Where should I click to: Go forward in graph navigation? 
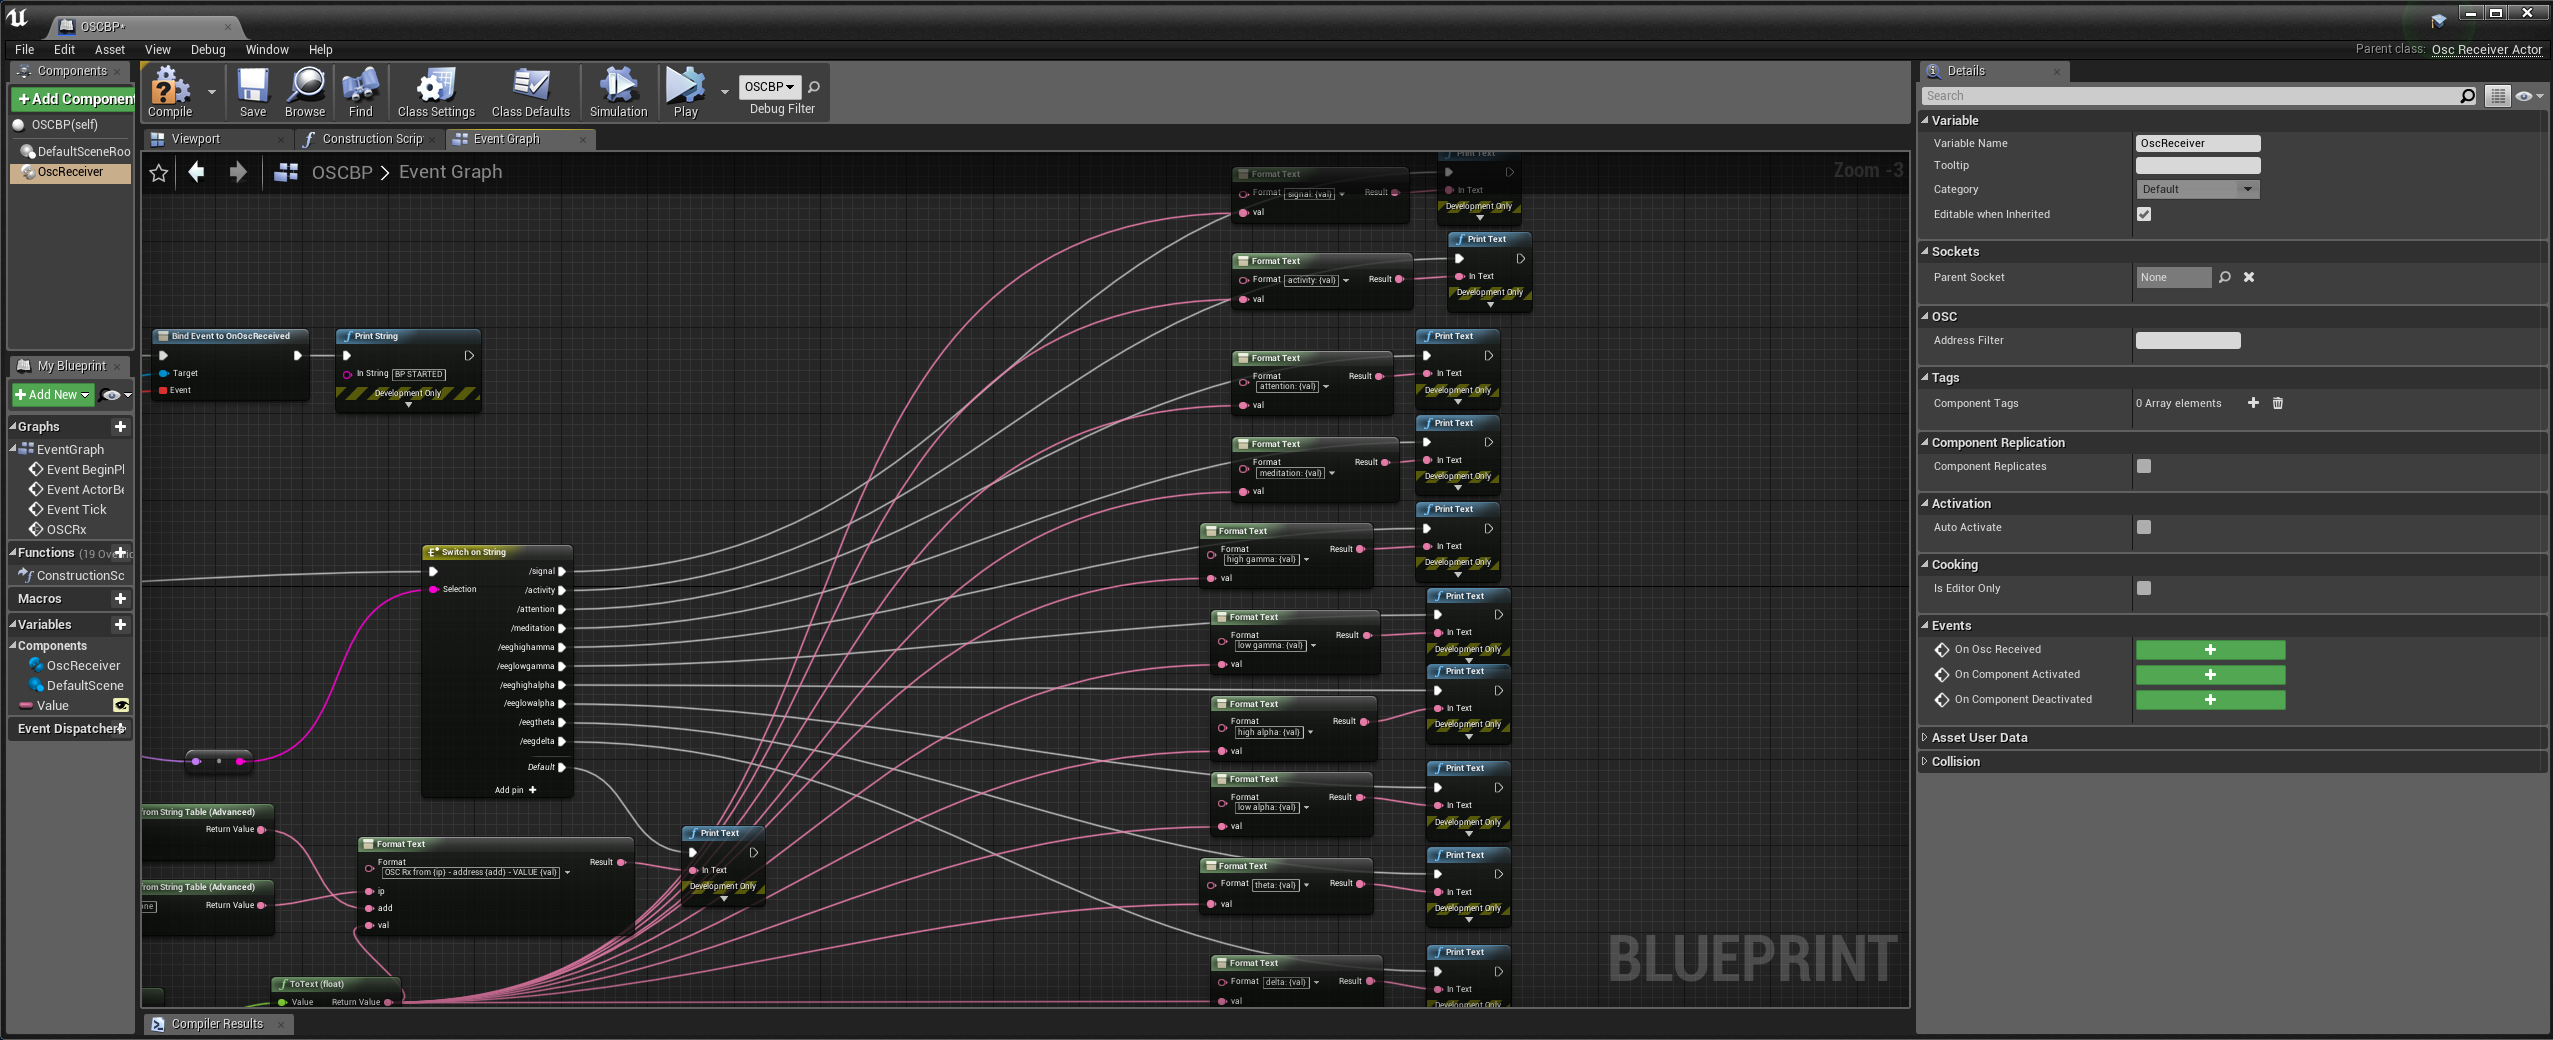pyautogui.click(x=238, y=172)
